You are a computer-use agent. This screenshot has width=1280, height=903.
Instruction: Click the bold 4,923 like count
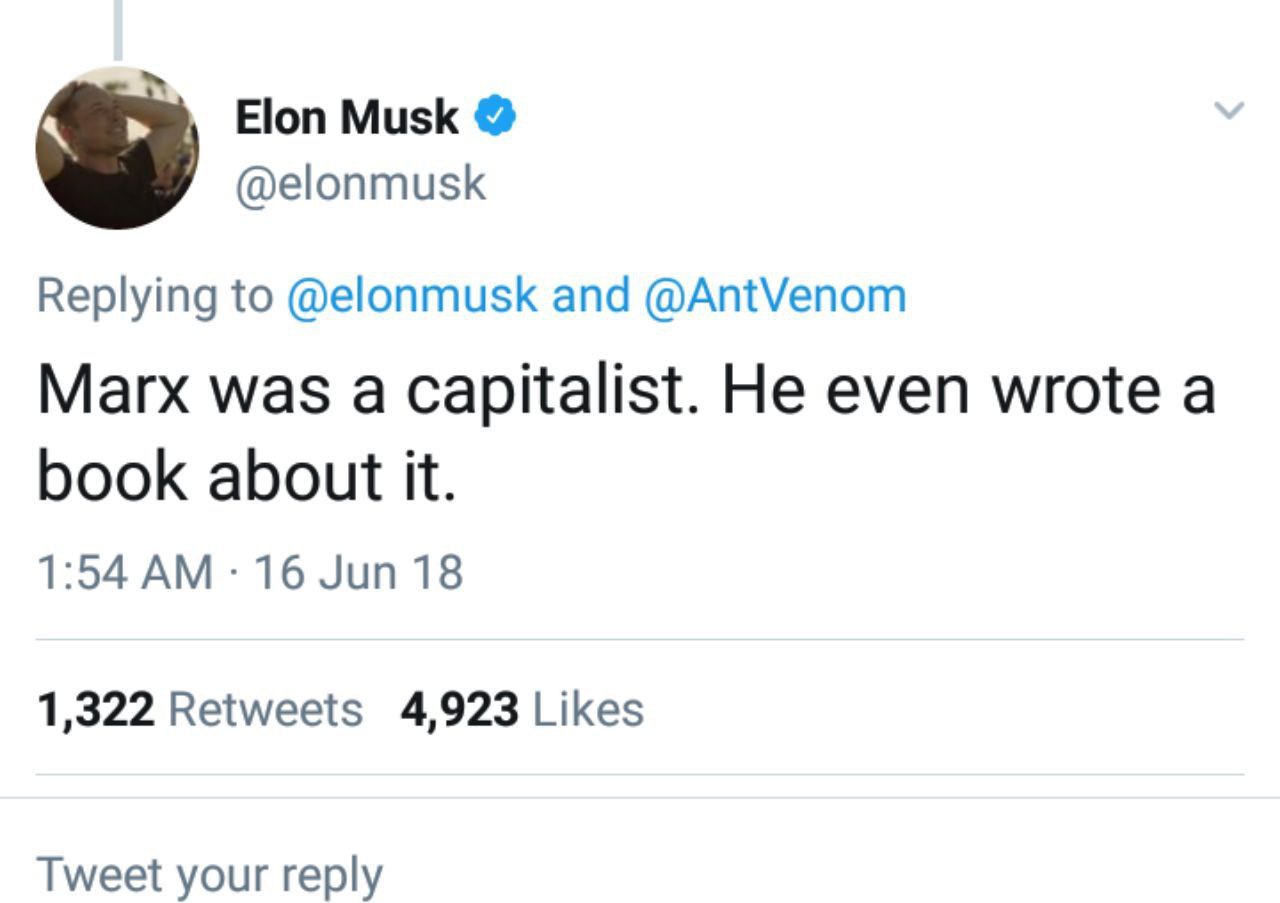pyautogui.click(x=459, y=710)
